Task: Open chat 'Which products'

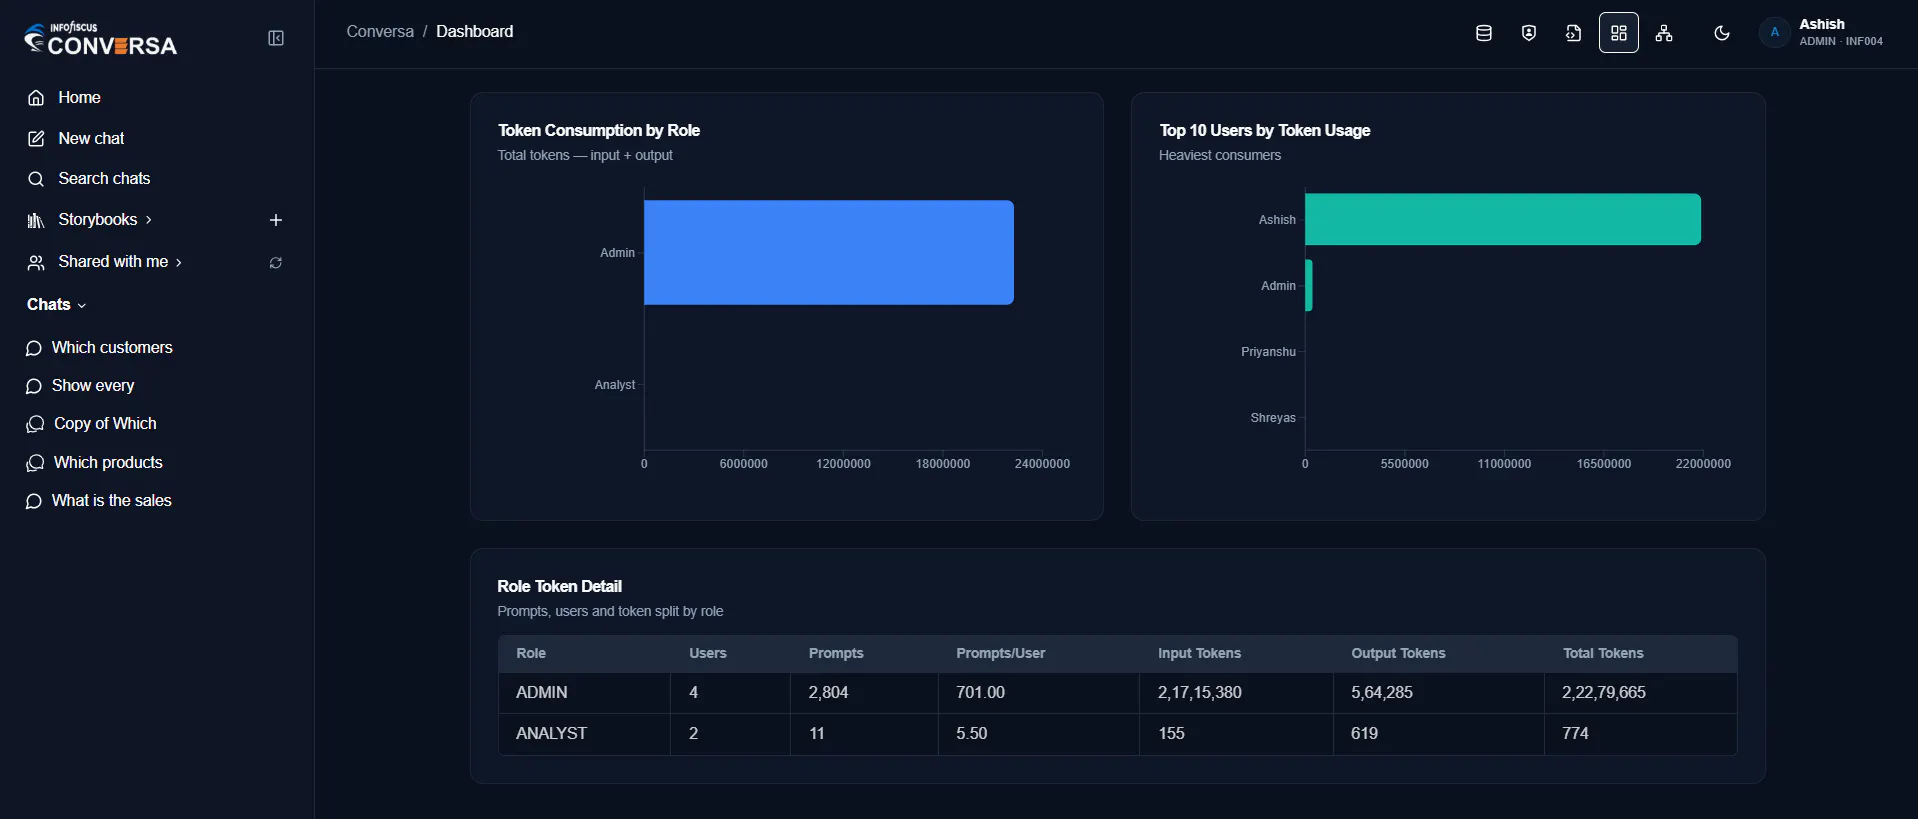Action: click(108, 462)
